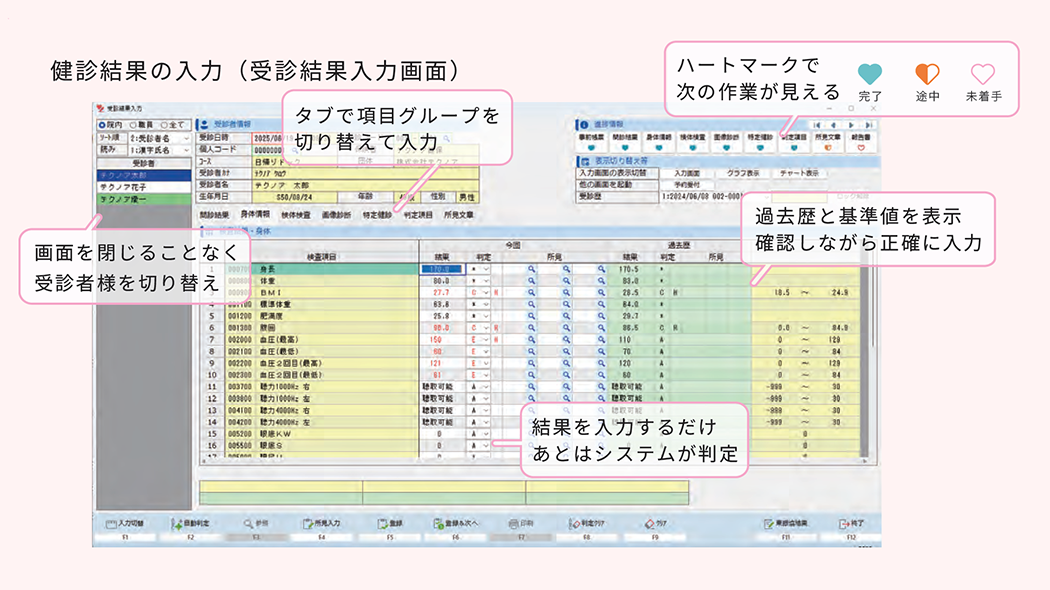Click the magnifying glass beside the 身長 result
1050x590 pixels.
(530, 267)
